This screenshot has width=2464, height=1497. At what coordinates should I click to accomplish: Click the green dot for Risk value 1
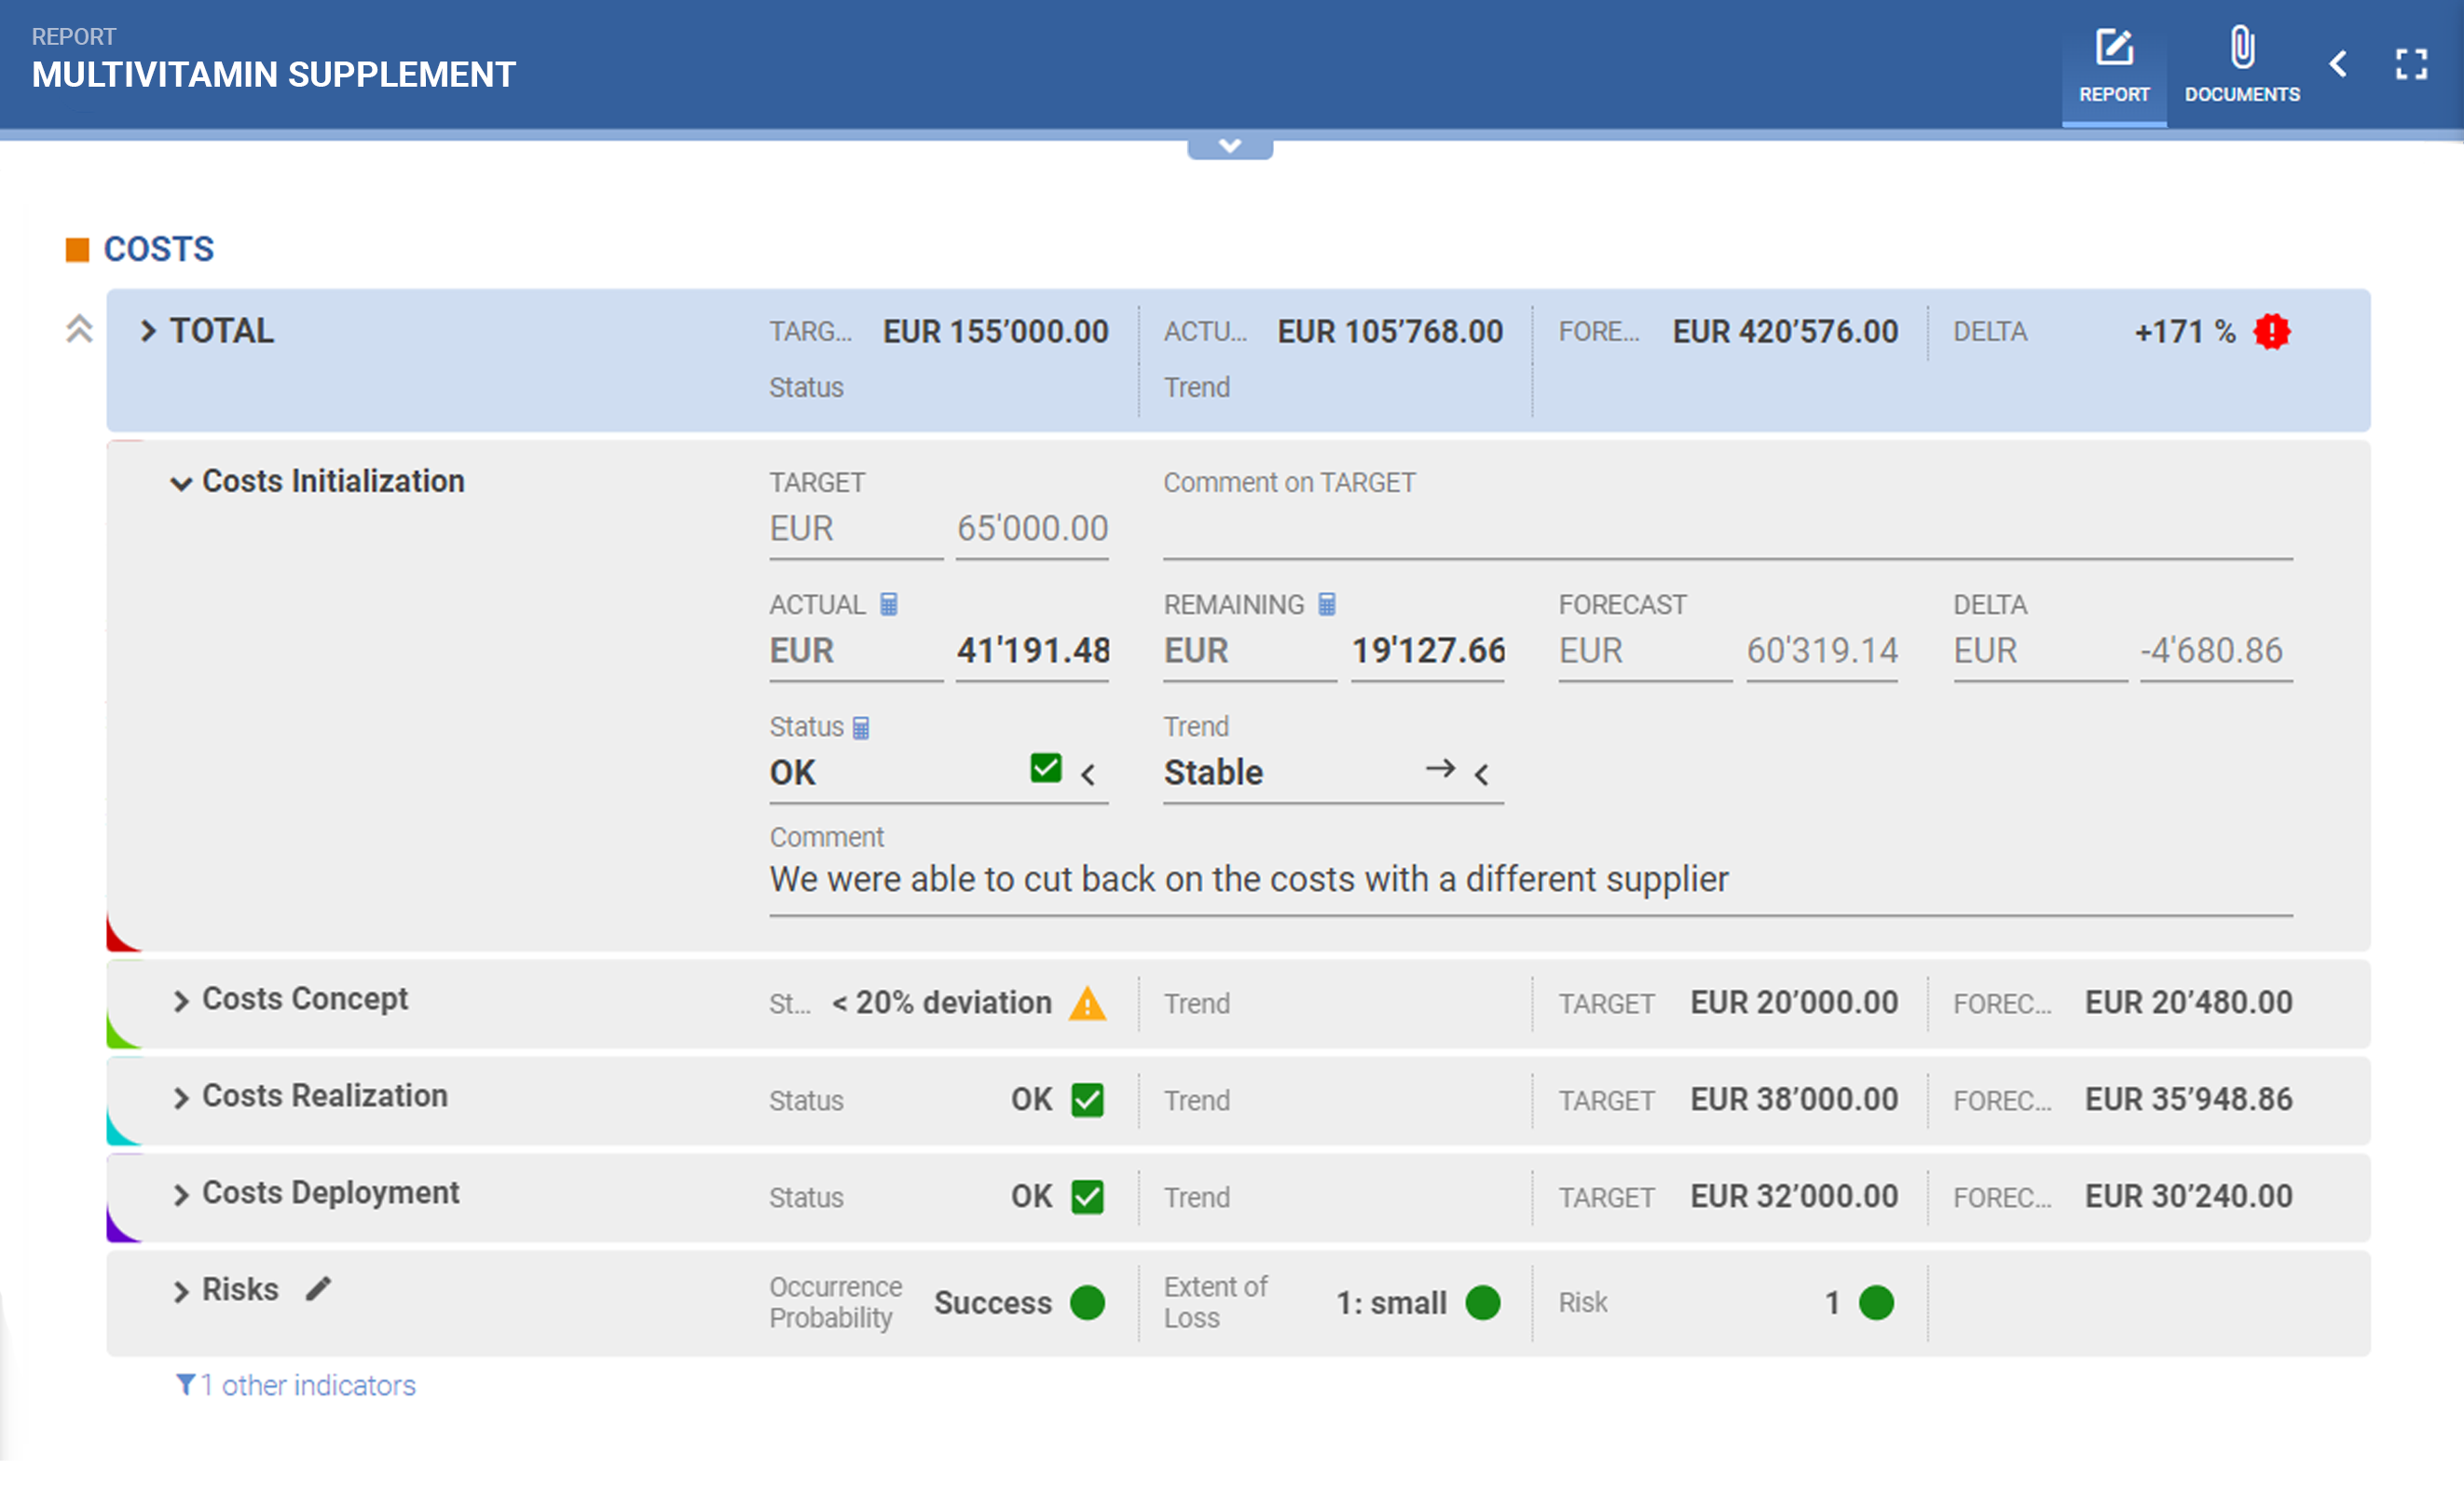[1876, 1303]
